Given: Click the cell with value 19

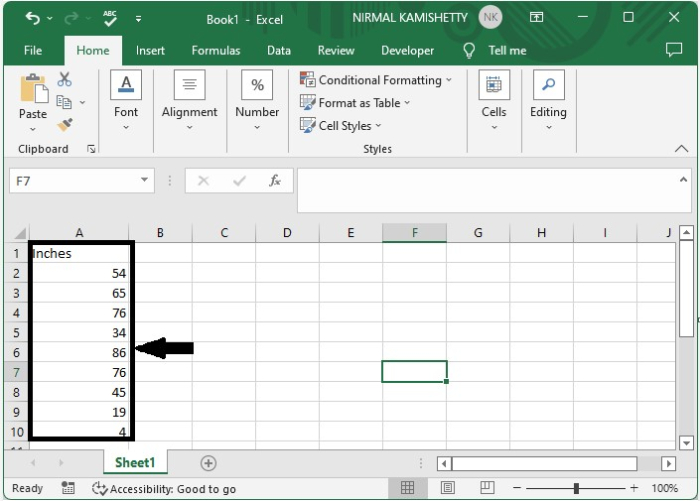Looking at the screenshot, I should (79, 412).
